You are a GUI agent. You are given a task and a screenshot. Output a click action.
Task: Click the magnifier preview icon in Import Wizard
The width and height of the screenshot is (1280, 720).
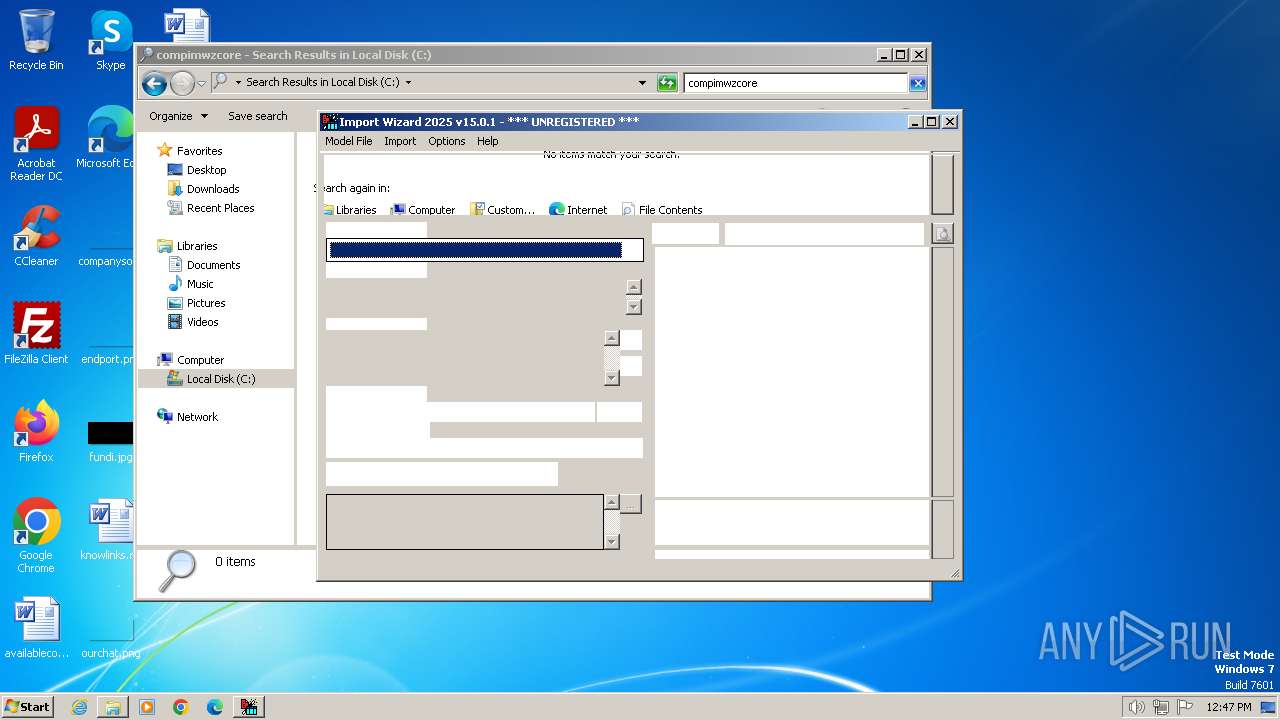click(942, 234)
